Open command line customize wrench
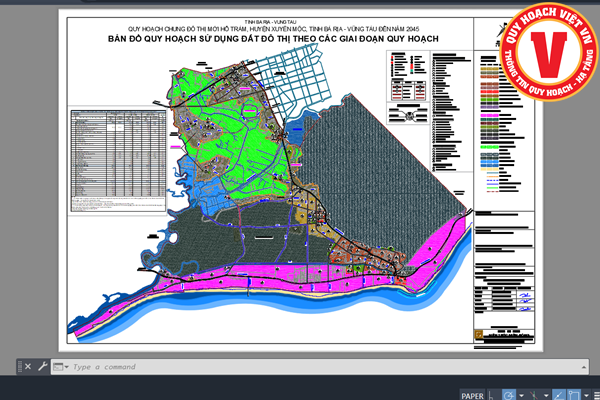This screenshot has width=600, height=400. point(40,367)
